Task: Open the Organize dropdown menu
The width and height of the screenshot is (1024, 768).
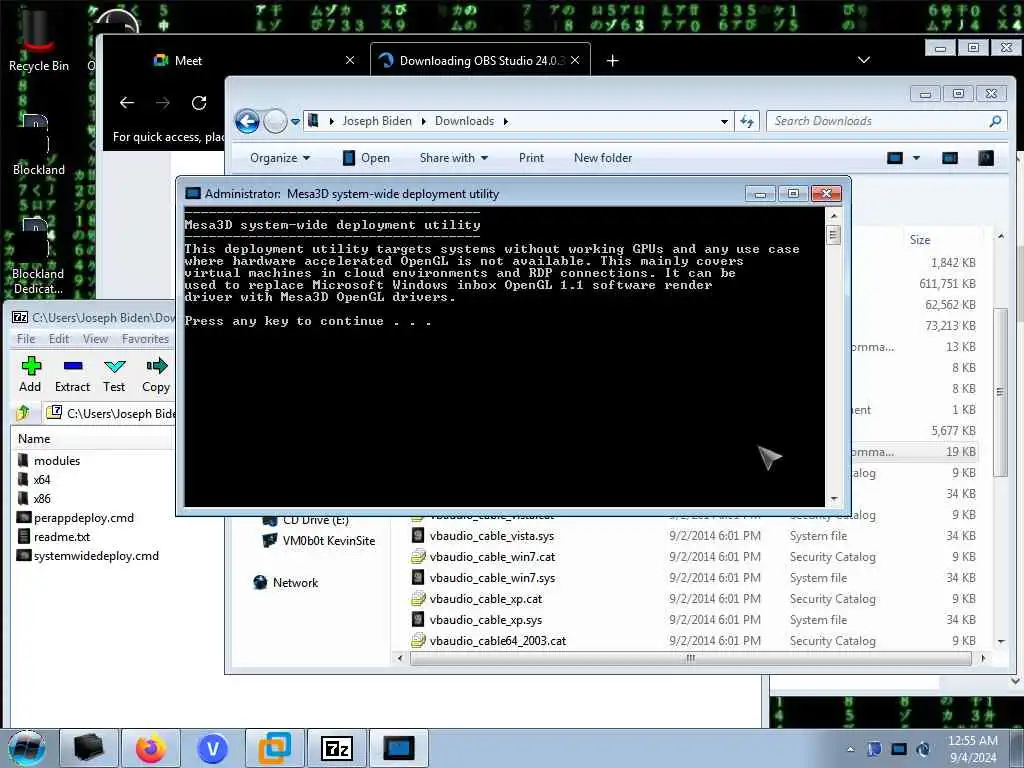Action: point(280,158)
